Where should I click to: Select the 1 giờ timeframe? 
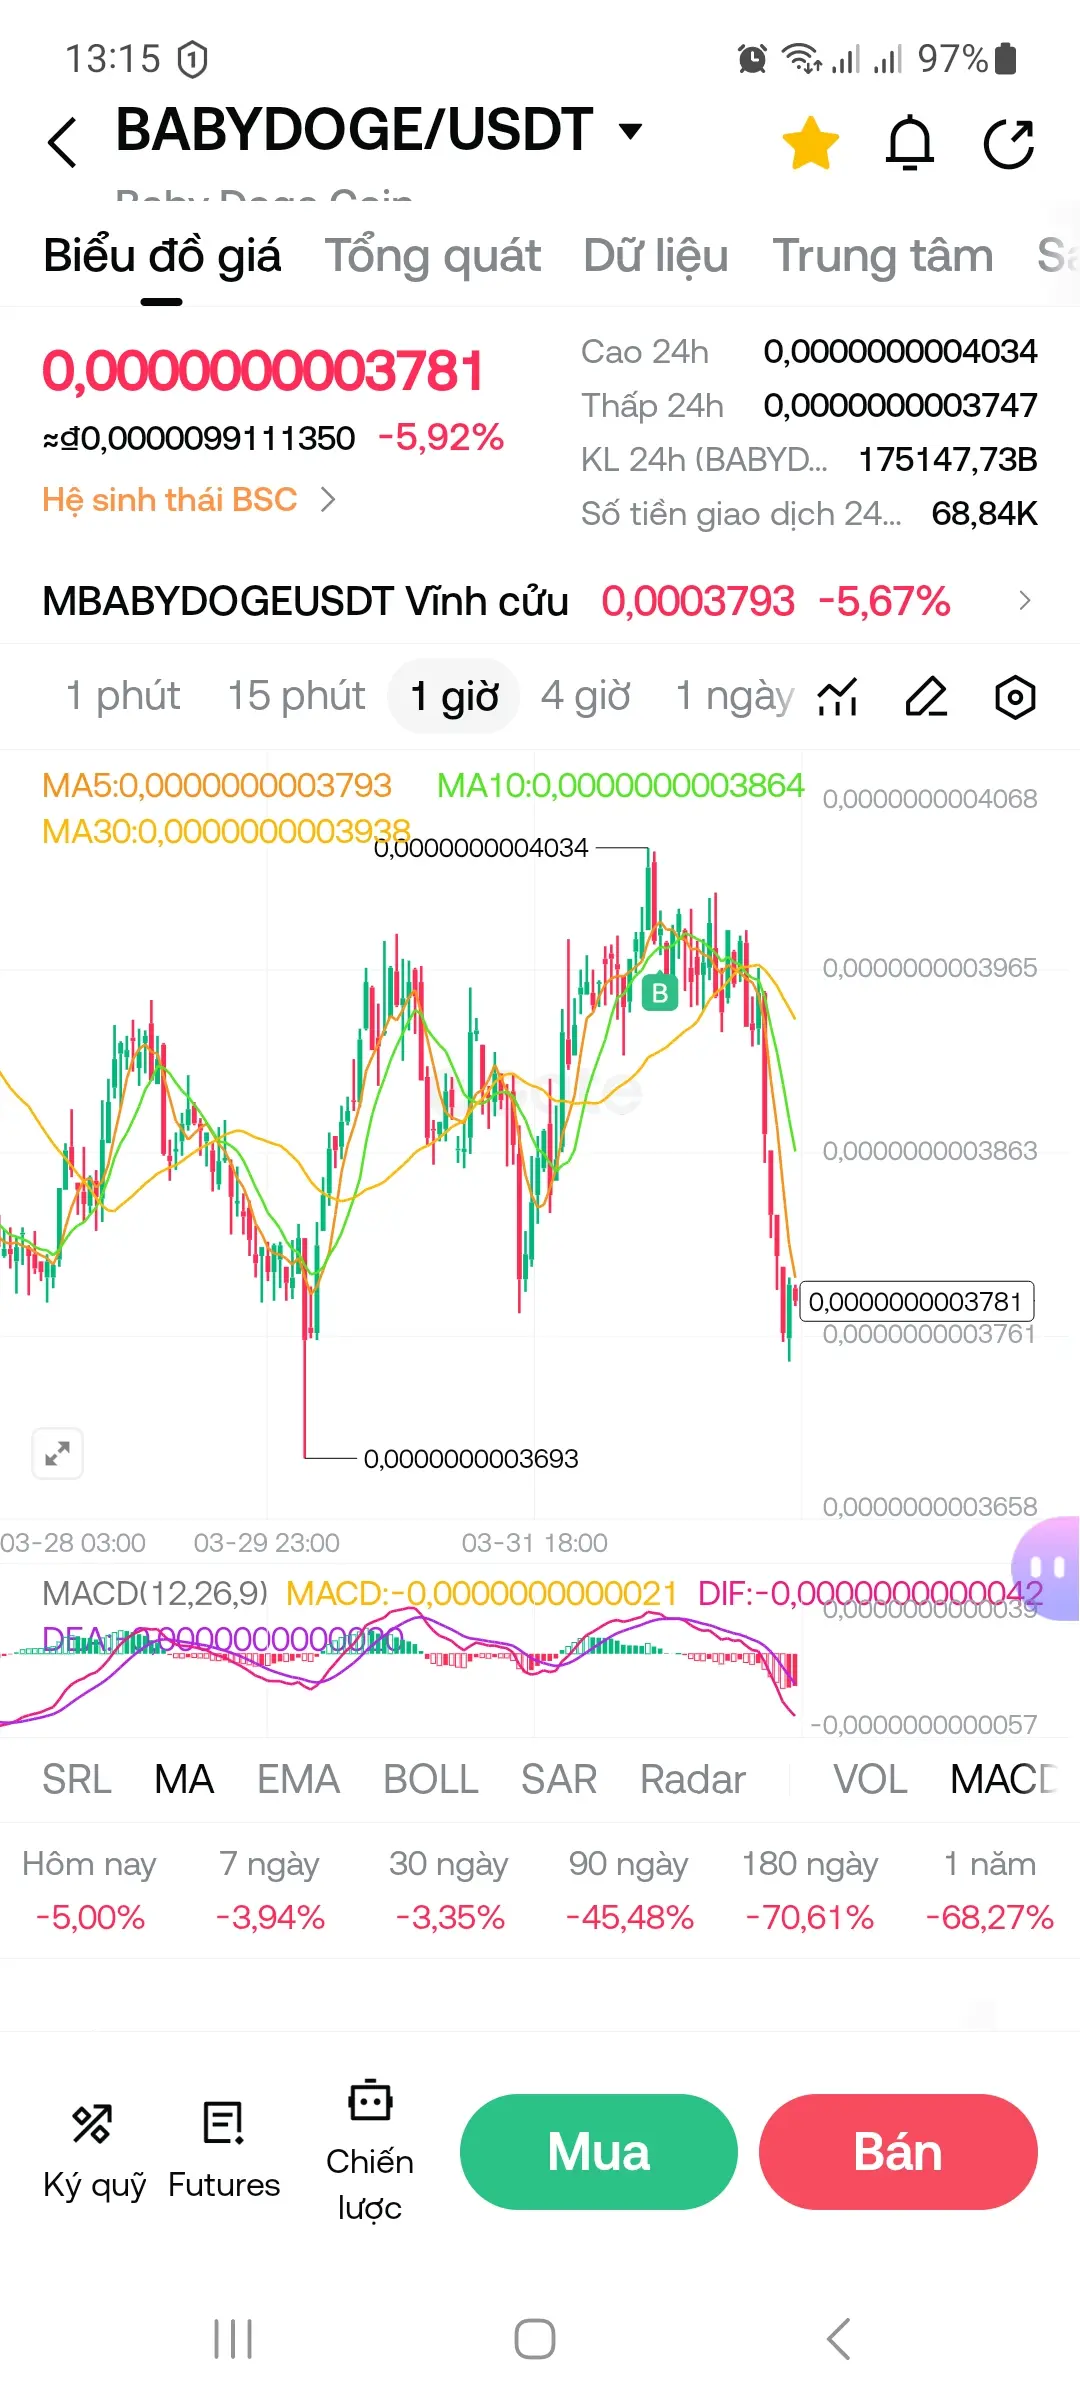click(x=454, y=696)
